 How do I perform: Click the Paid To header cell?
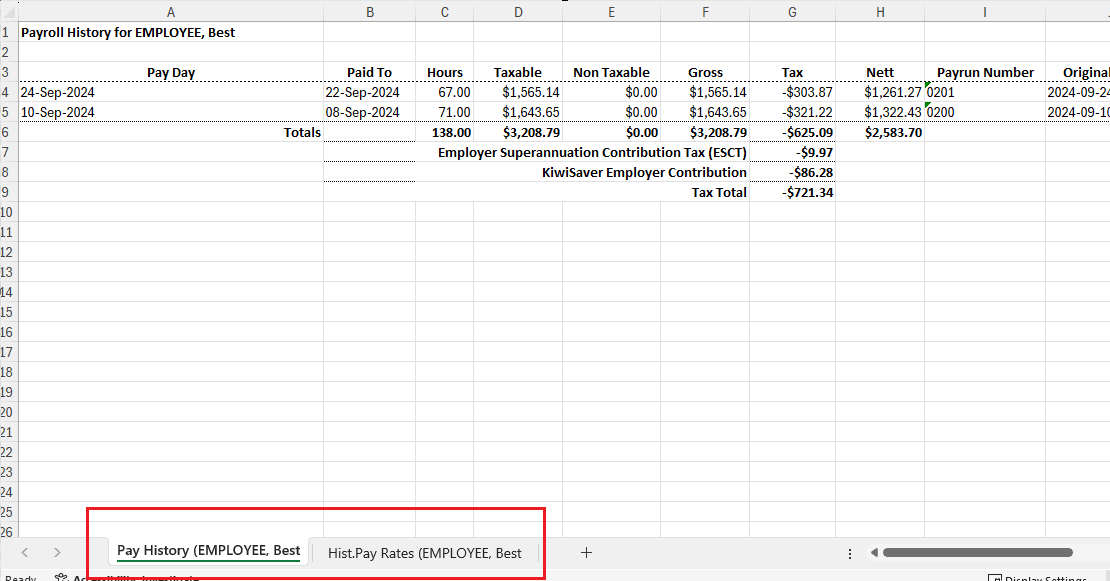coord(370,72)
